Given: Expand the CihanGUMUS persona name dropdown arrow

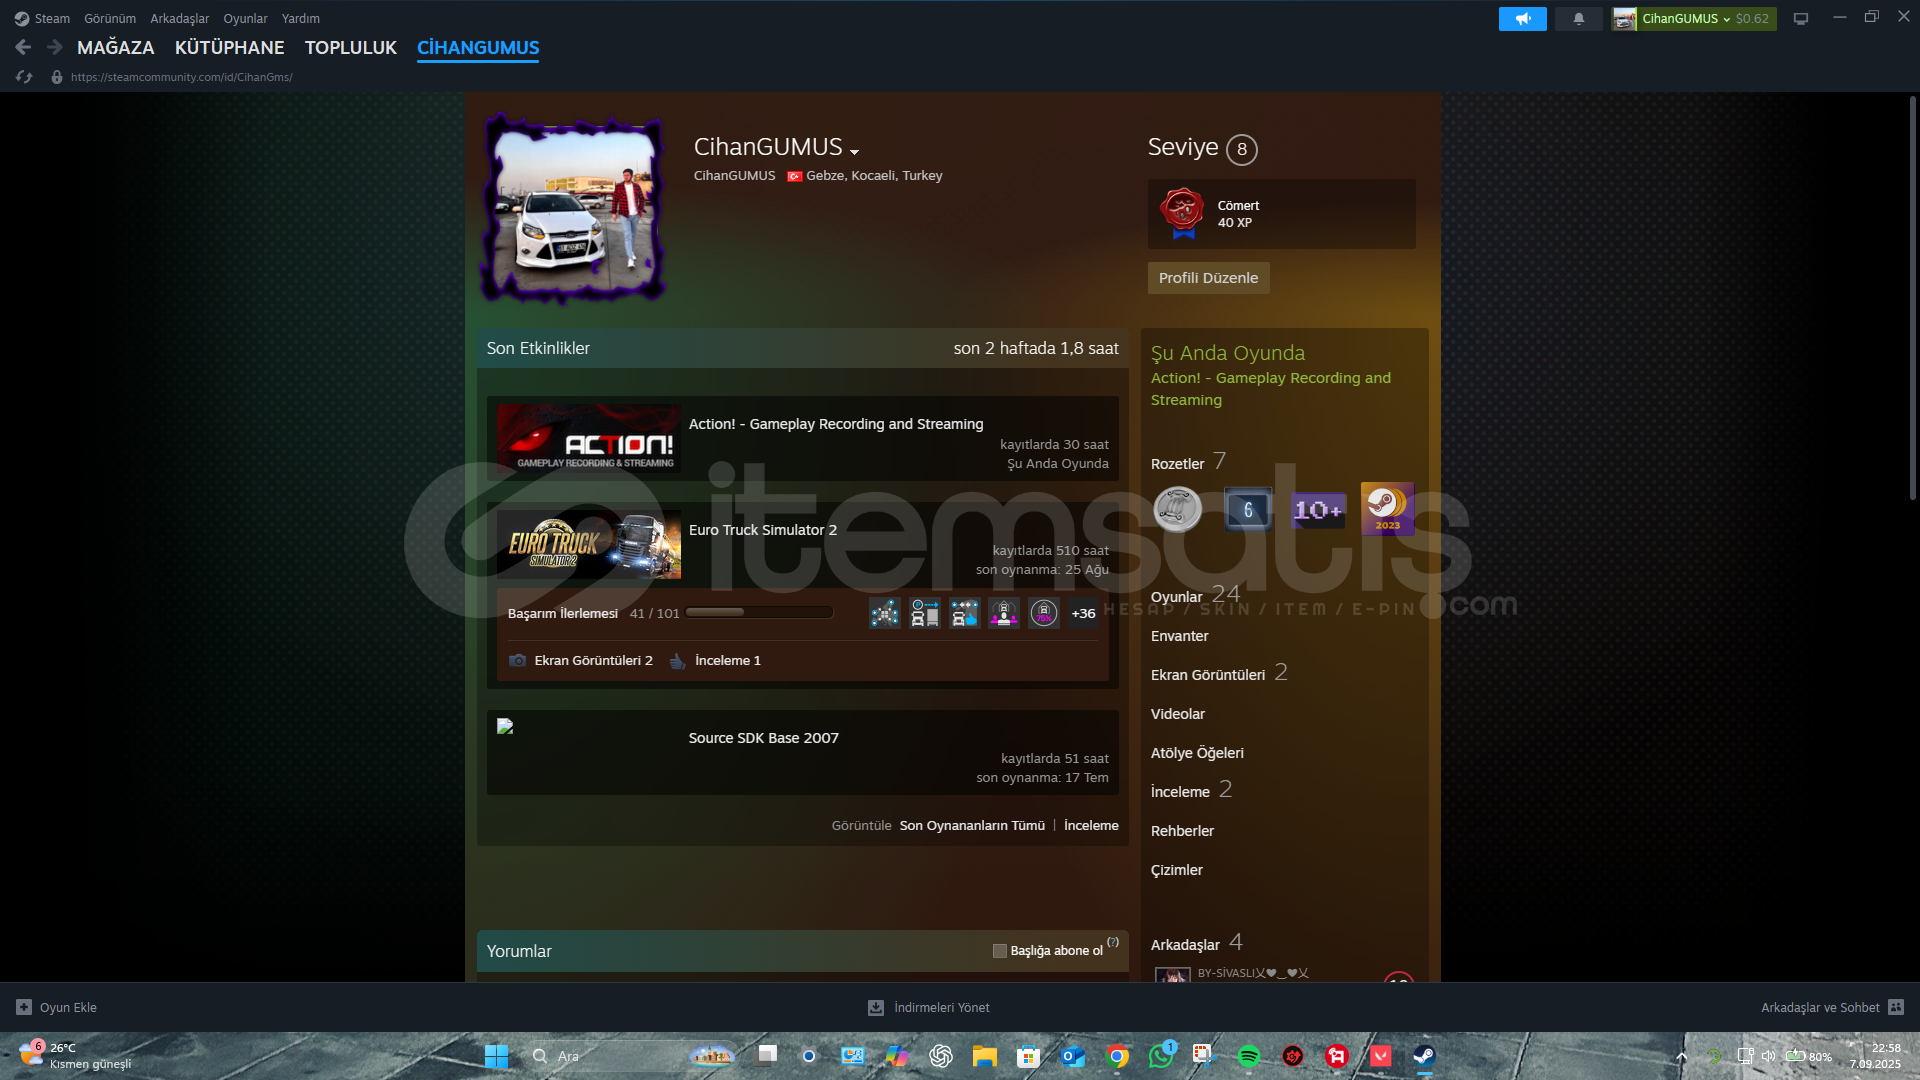Looking at the screenshot, I should coord(855,152).
